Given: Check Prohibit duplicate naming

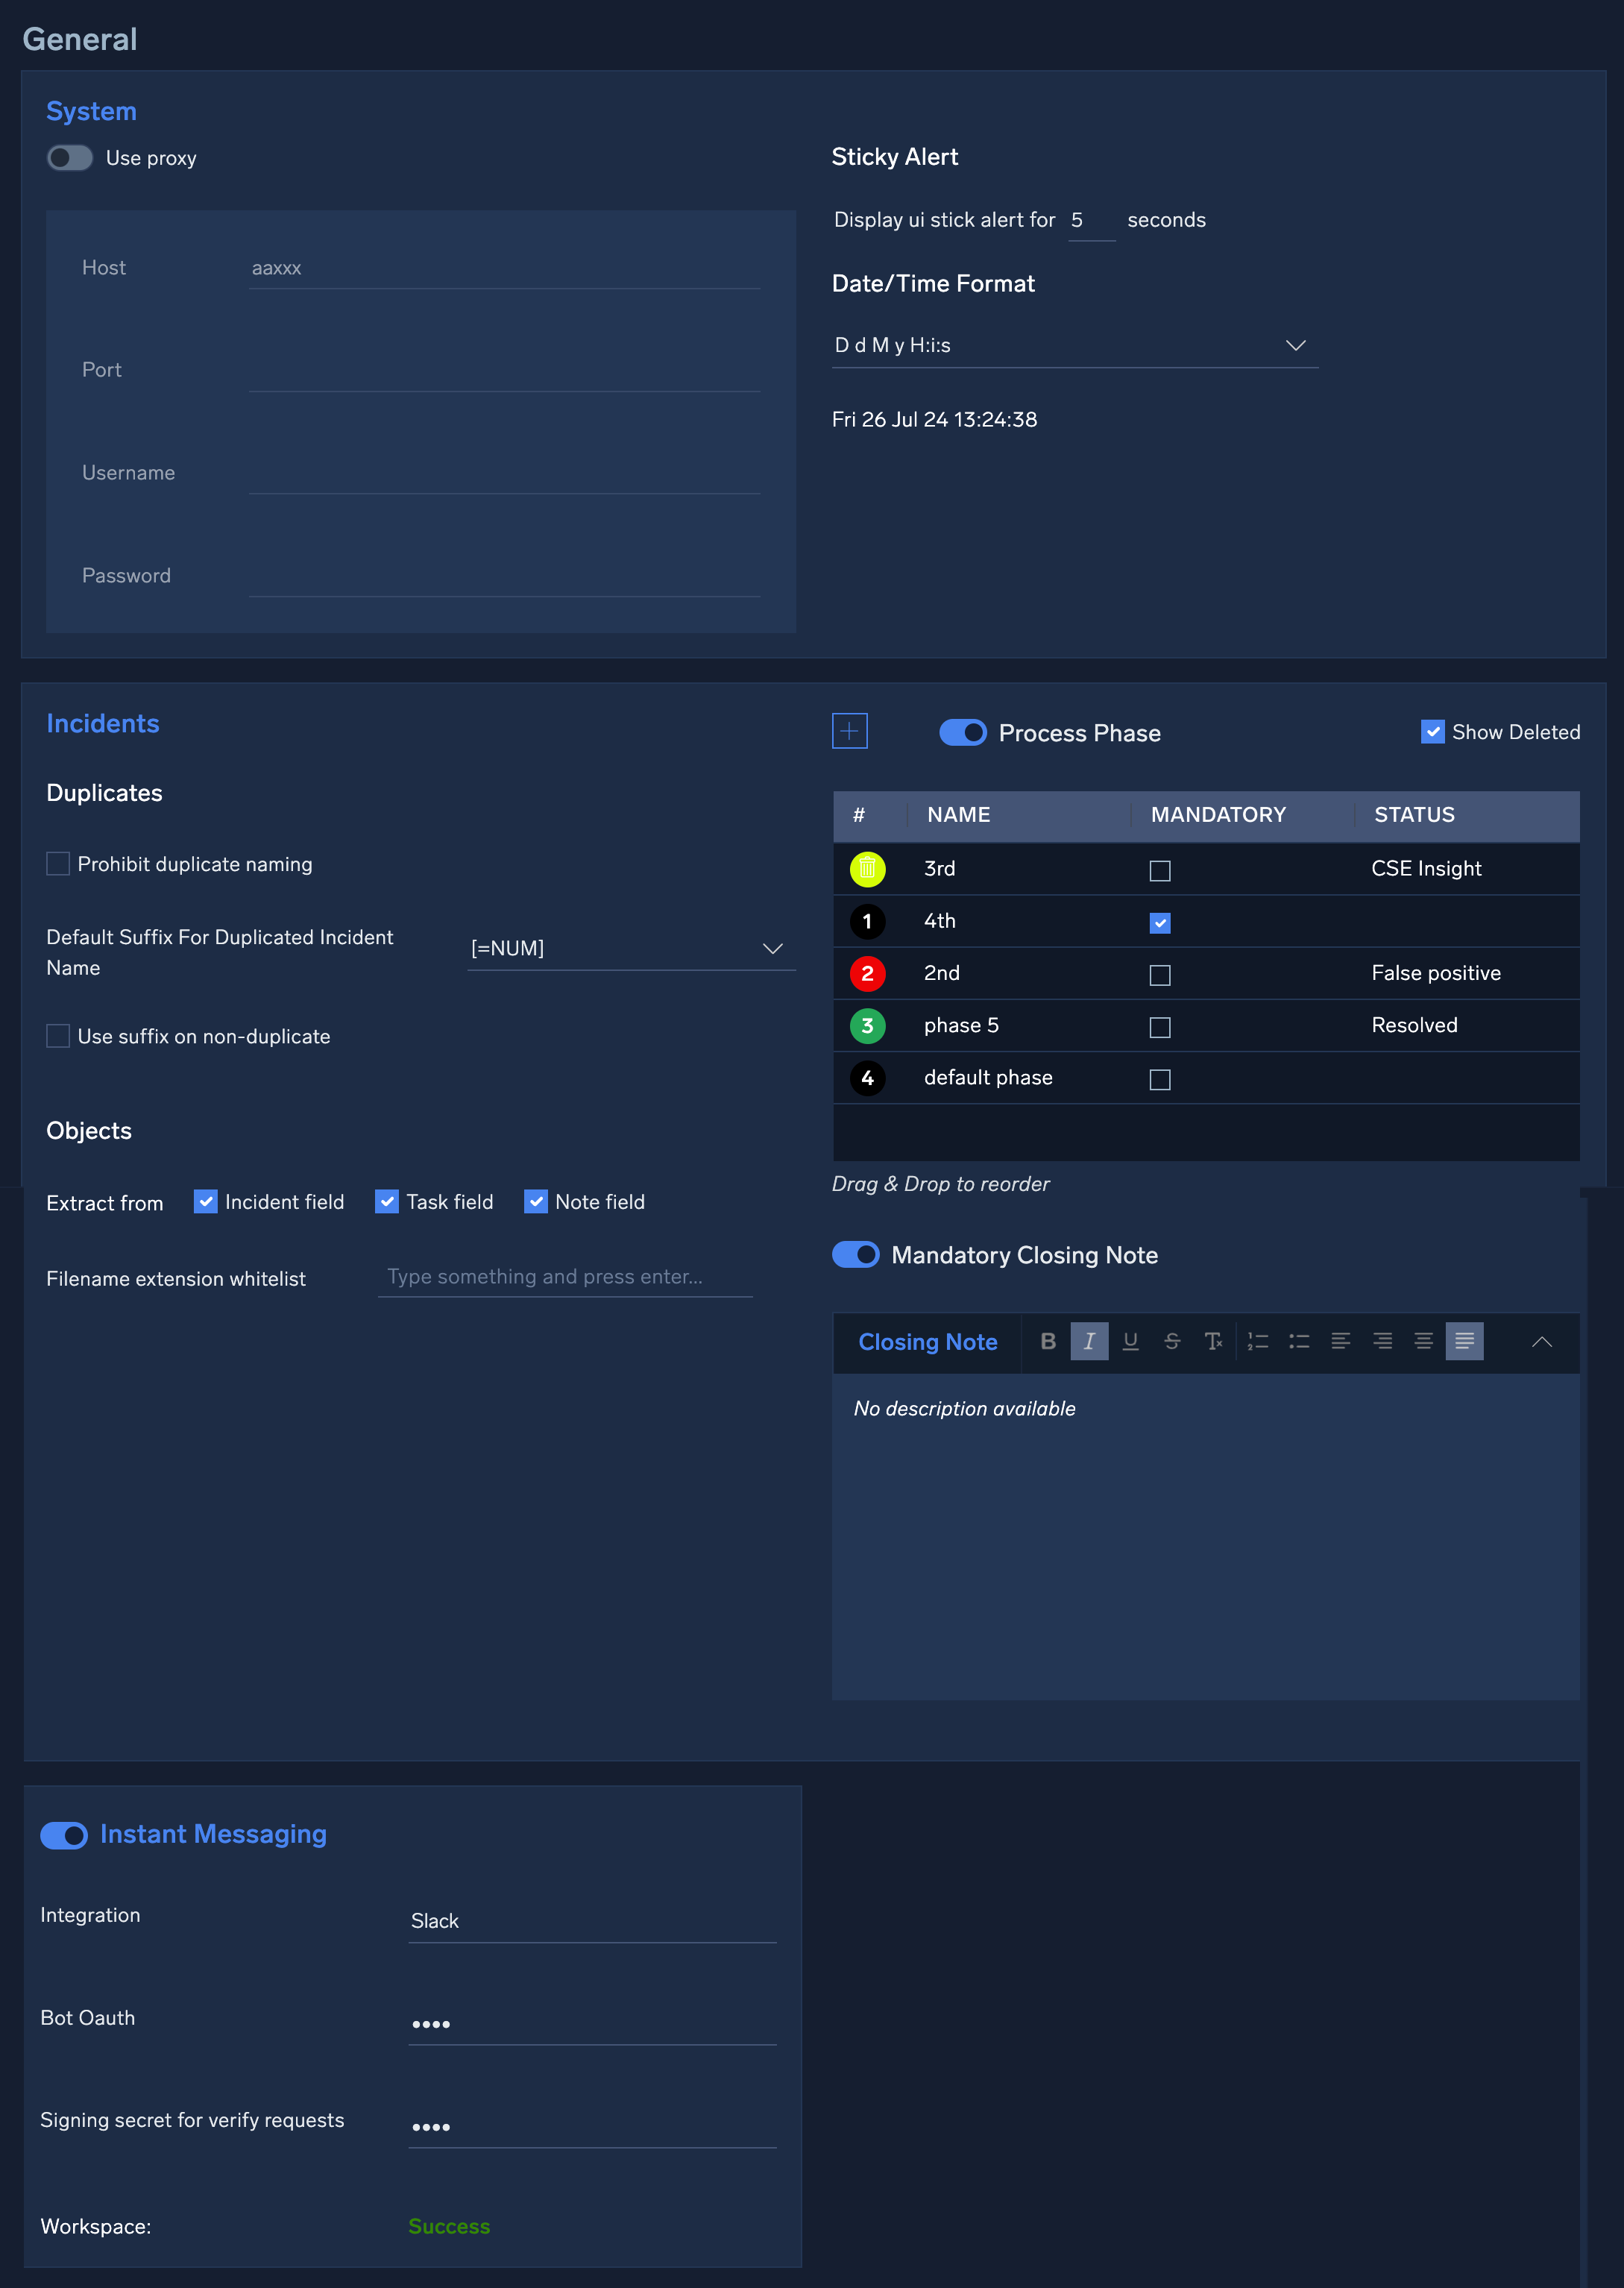Looking at the screenshot, I should [x=57, y=863].
